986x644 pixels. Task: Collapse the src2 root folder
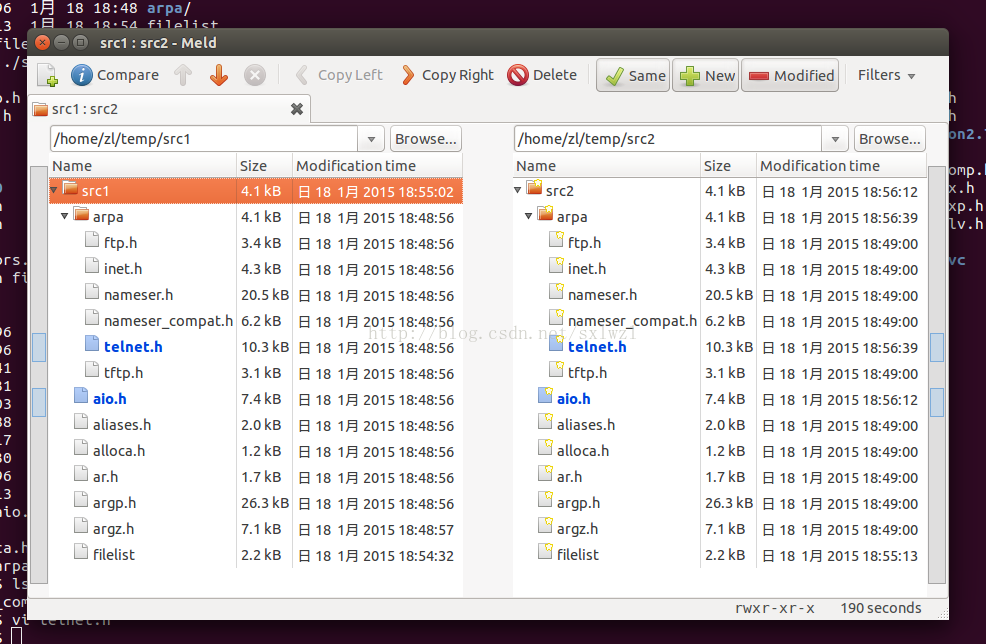click(x=518, y=190)
